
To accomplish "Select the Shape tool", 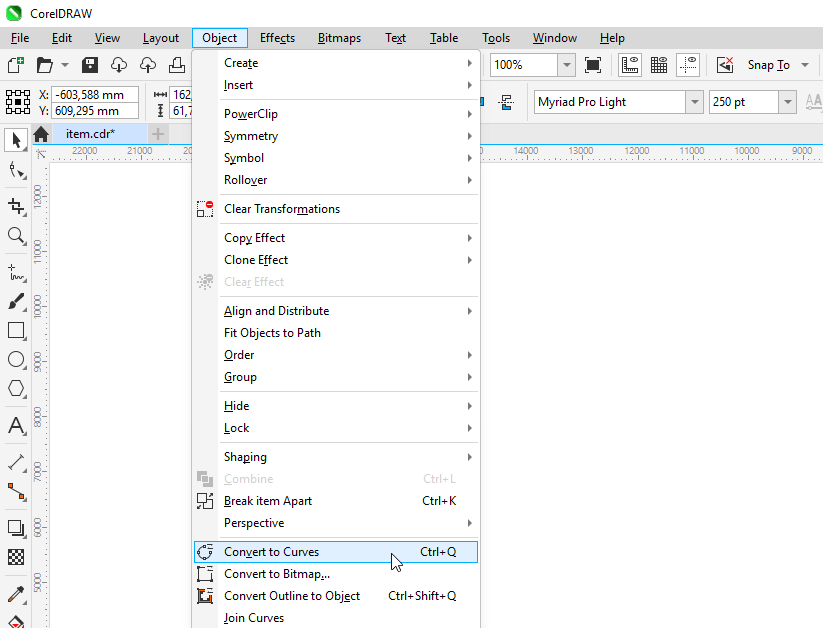I will [16, 171].
